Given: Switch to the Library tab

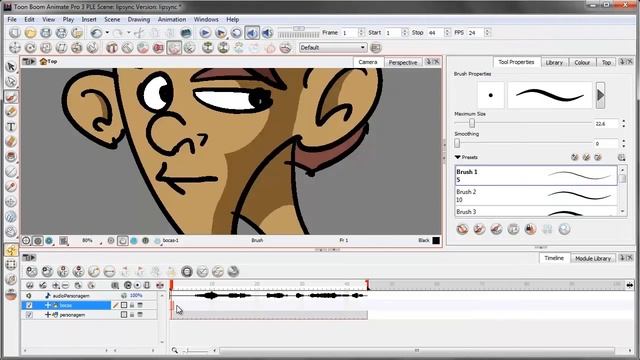Looking at the screenshot, I should coord(554,62).
